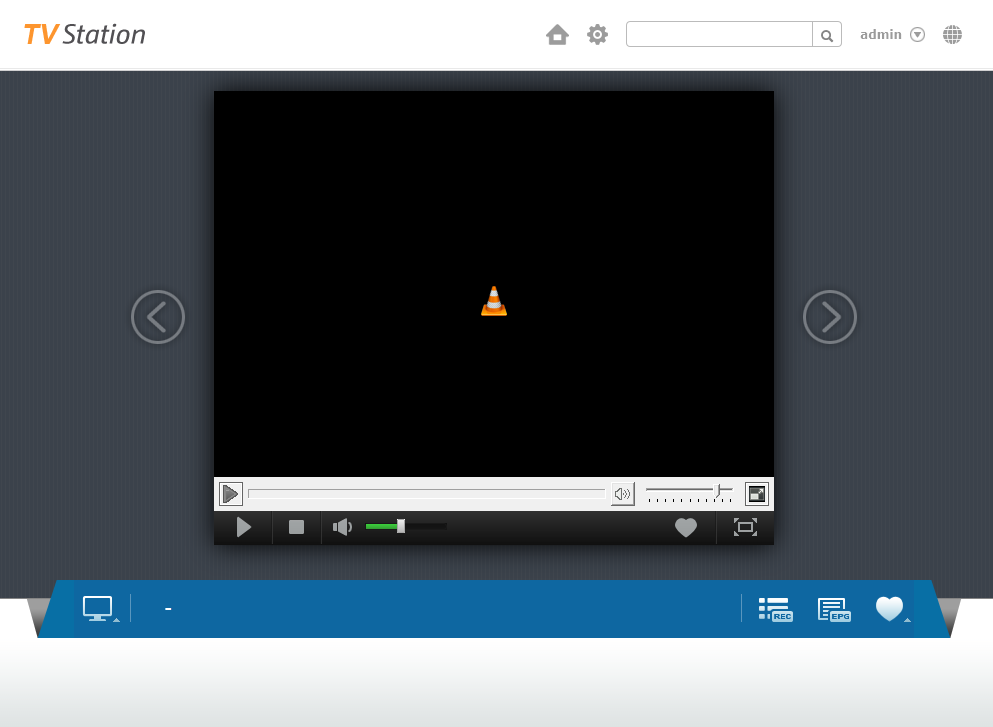Switch to the previous channel

(x=158, y=317)
